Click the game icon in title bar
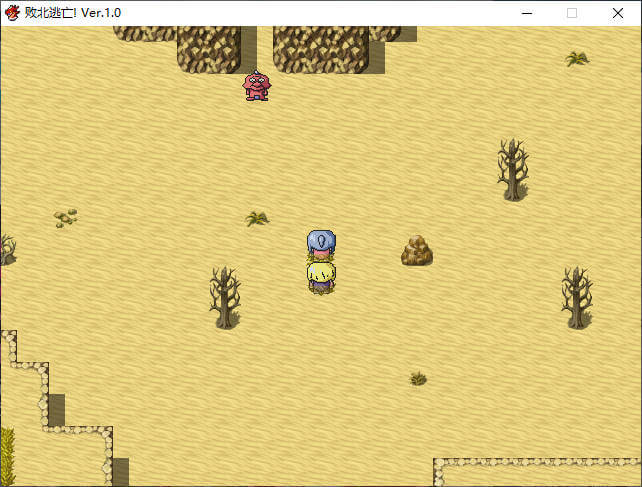The width and height of the screenshot is (642, 487). click(12, 13)
